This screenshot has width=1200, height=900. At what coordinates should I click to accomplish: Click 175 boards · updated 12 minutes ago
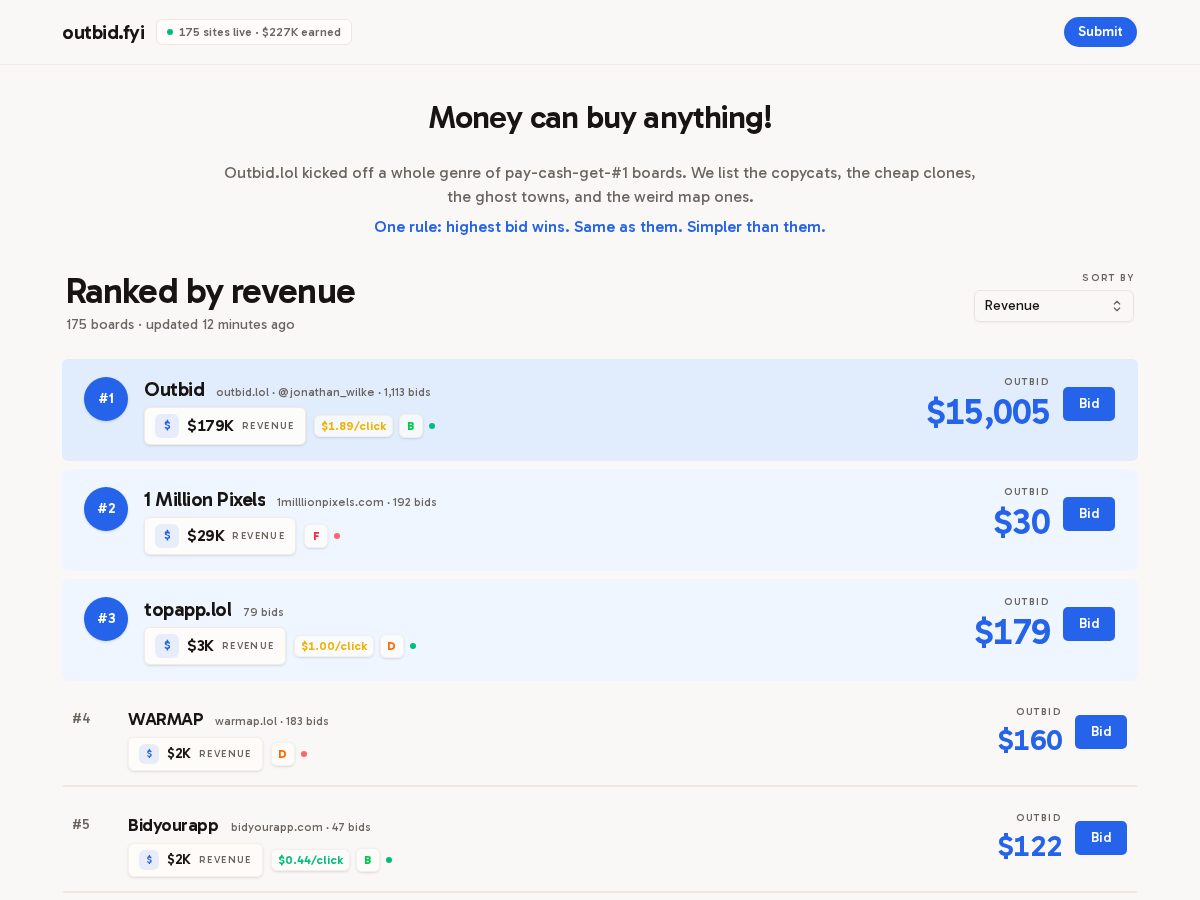point(181,325)
